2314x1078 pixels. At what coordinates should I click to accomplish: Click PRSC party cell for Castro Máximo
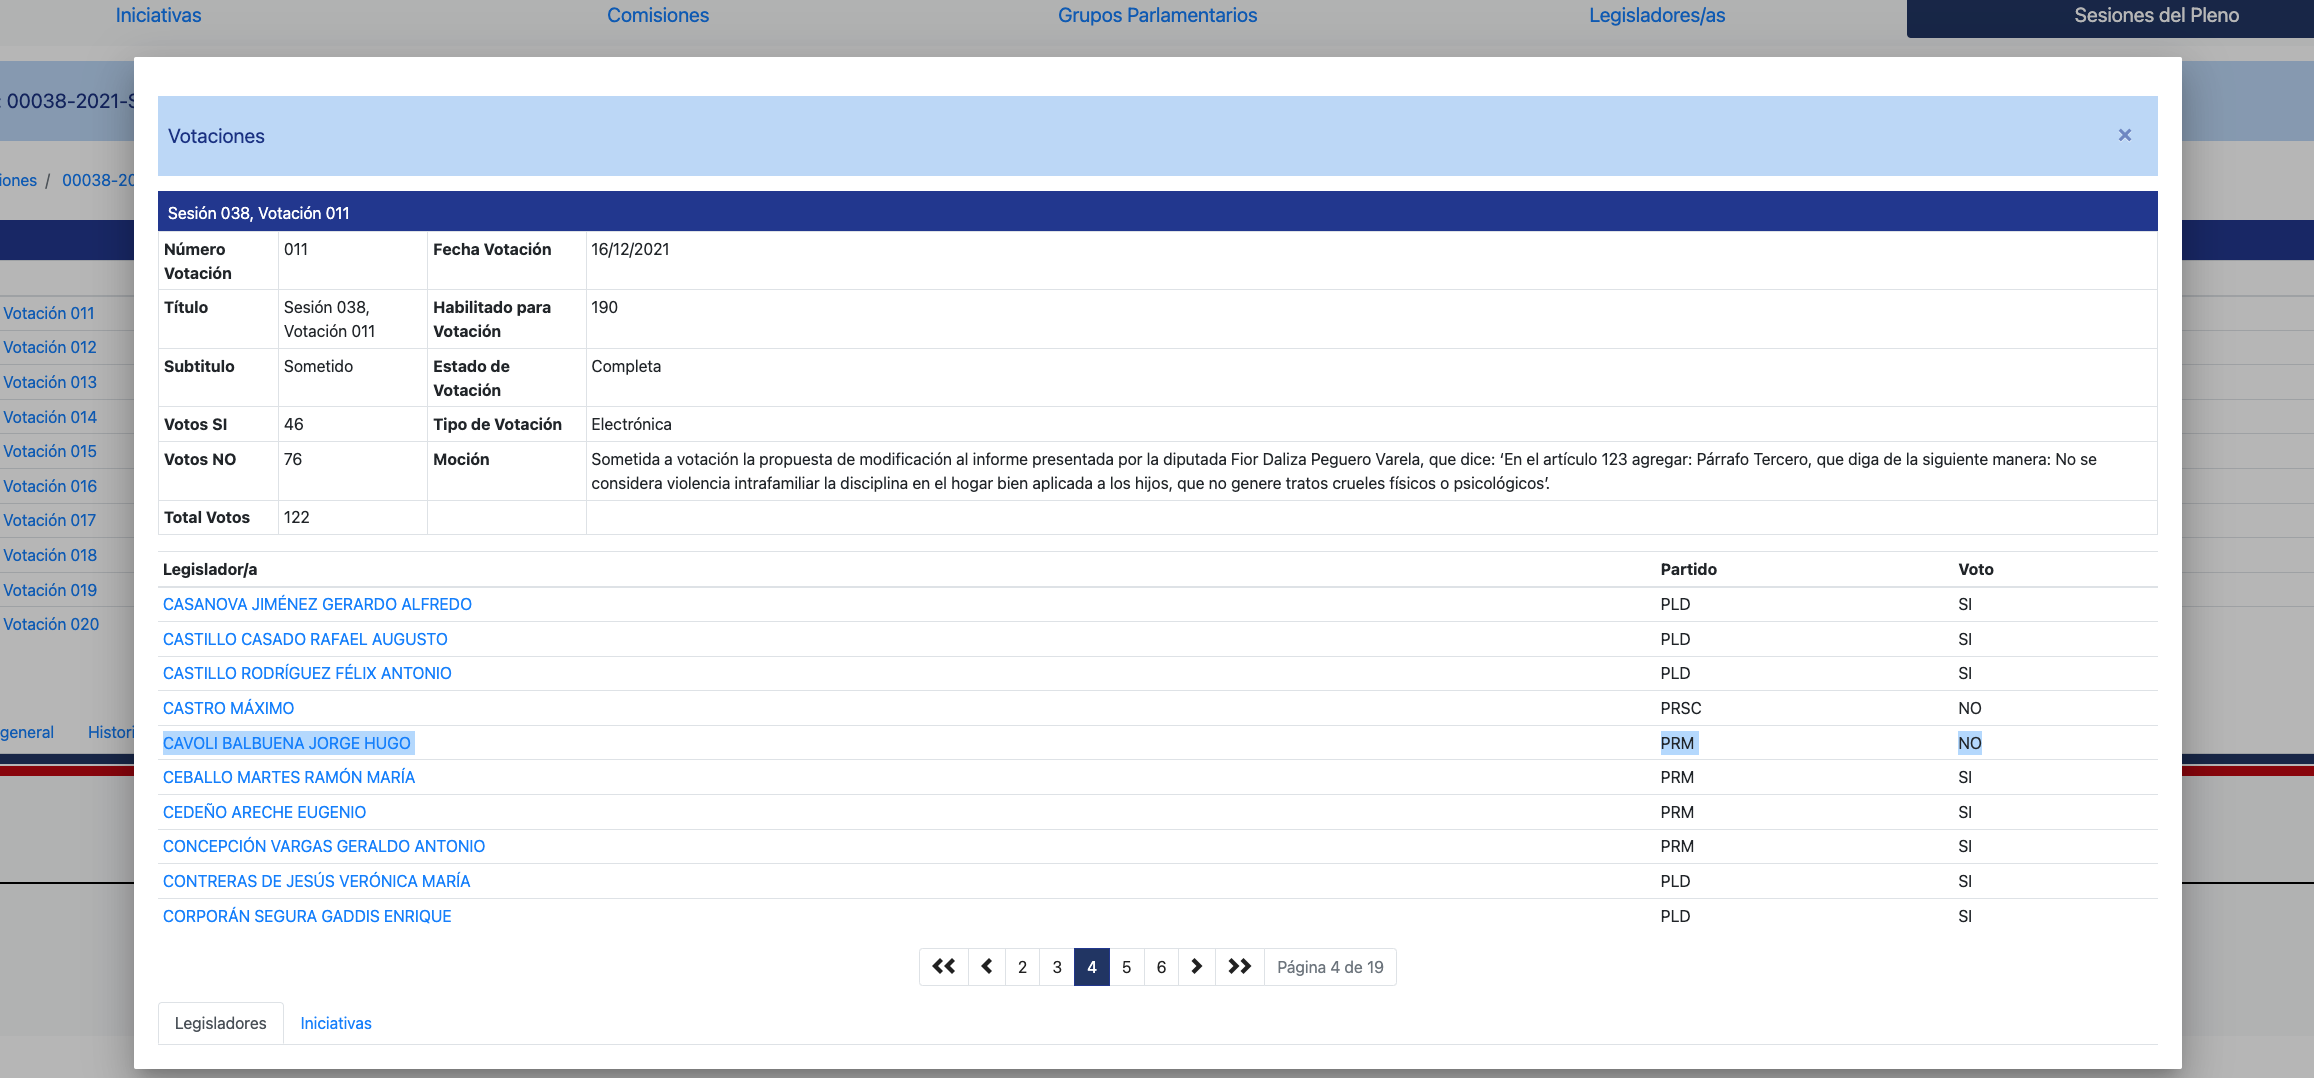pyautogui.click(x=1680, y=708)
